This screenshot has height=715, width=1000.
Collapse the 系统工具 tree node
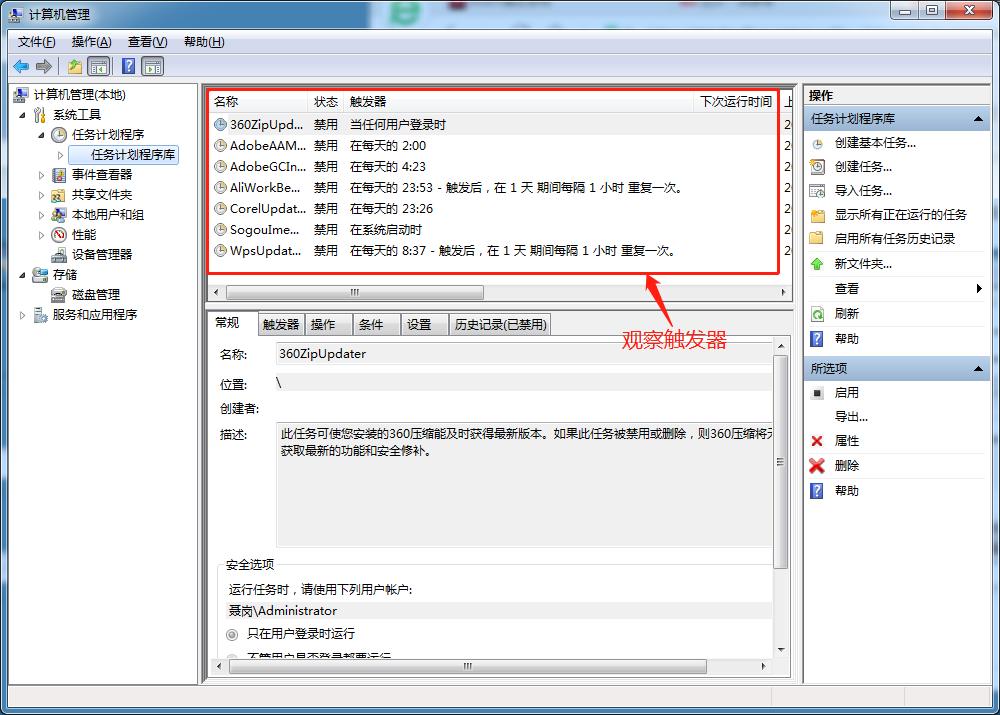click(23, 115)
